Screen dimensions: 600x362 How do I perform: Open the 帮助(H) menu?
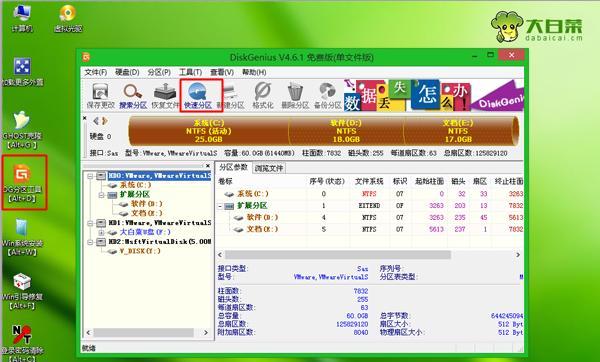254,72
